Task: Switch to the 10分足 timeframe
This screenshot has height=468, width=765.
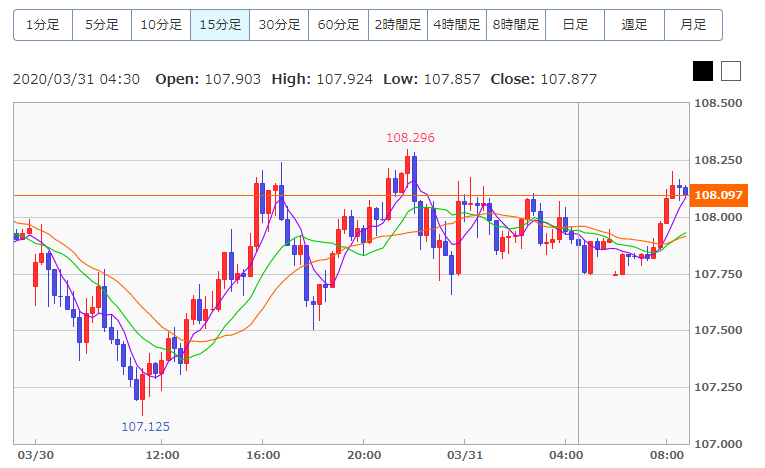Action: click(x=161, y=25)
